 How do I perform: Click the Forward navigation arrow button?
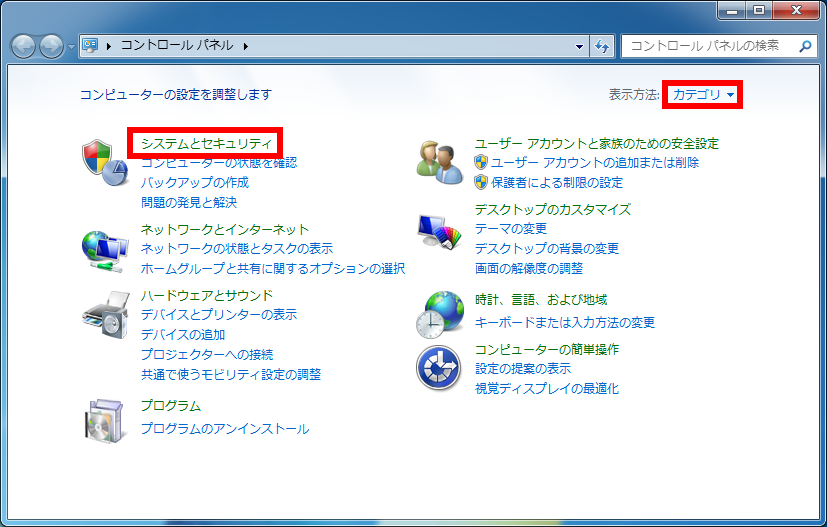[52, 46]
